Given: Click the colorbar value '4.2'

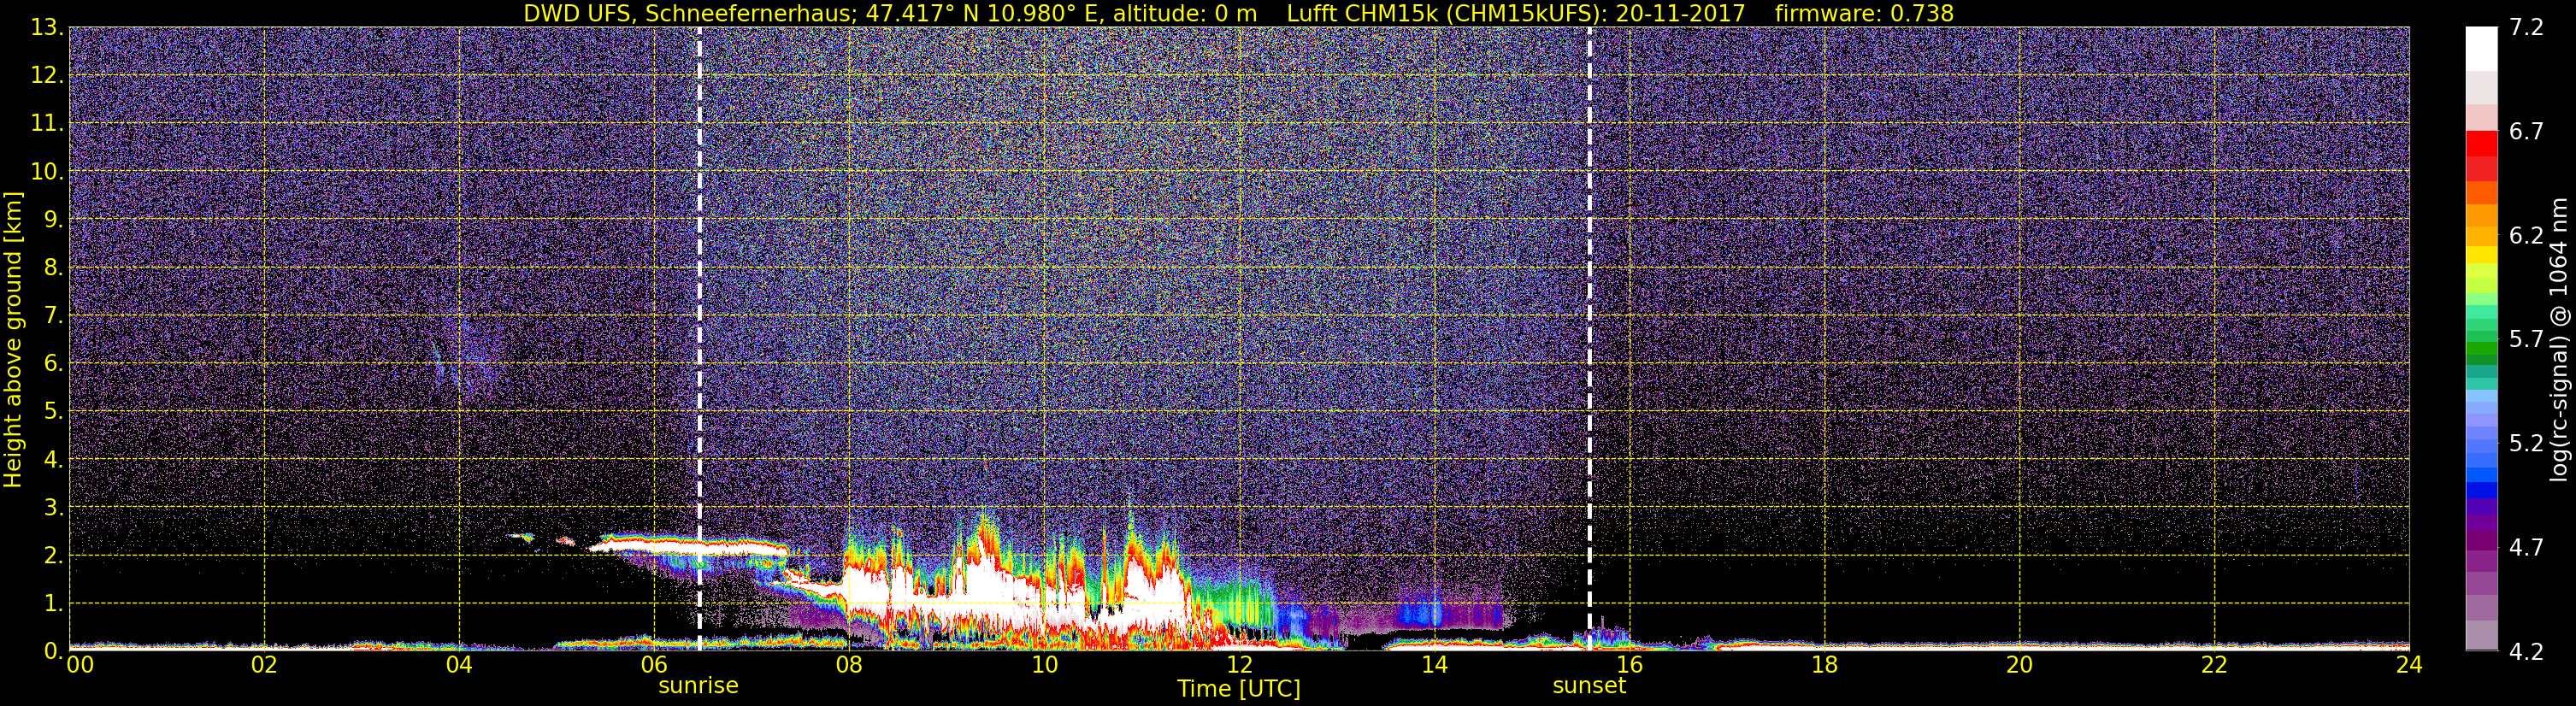Looking at the screenshot, I should coord(2526,652).
